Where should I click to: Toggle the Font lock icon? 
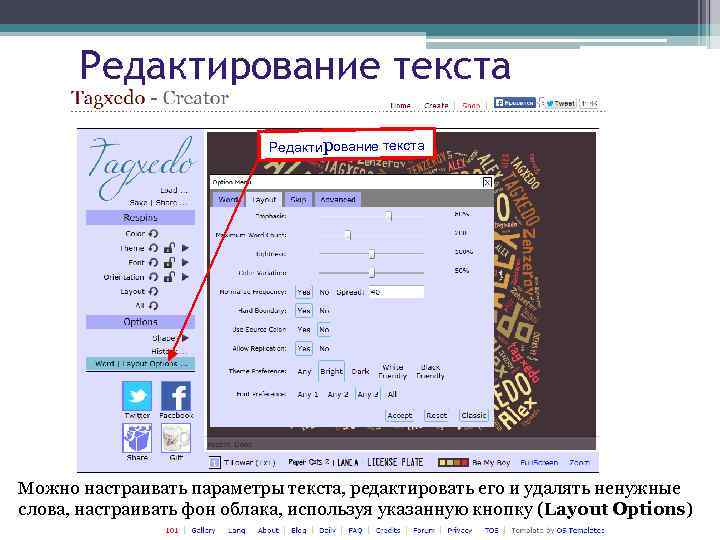tap(169, 263)
